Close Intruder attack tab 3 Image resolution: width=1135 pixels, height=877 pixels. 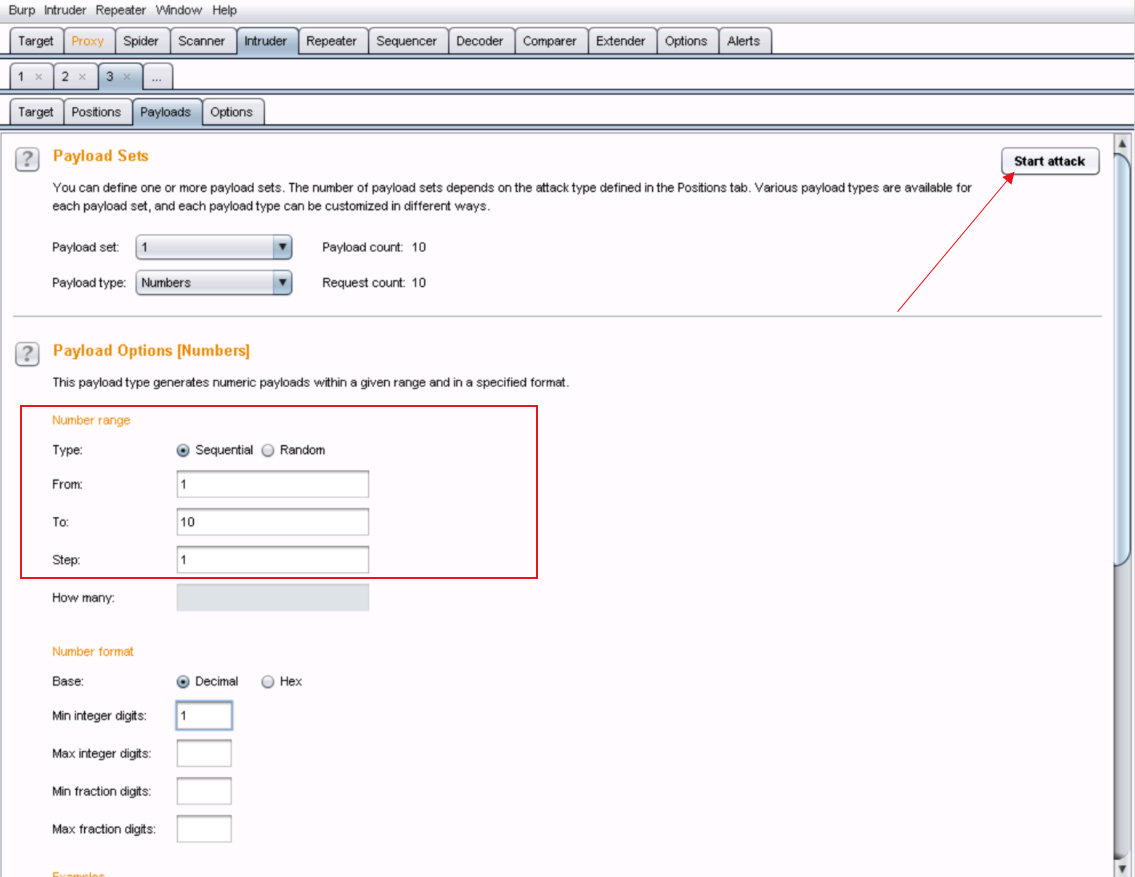coord(127,77)
